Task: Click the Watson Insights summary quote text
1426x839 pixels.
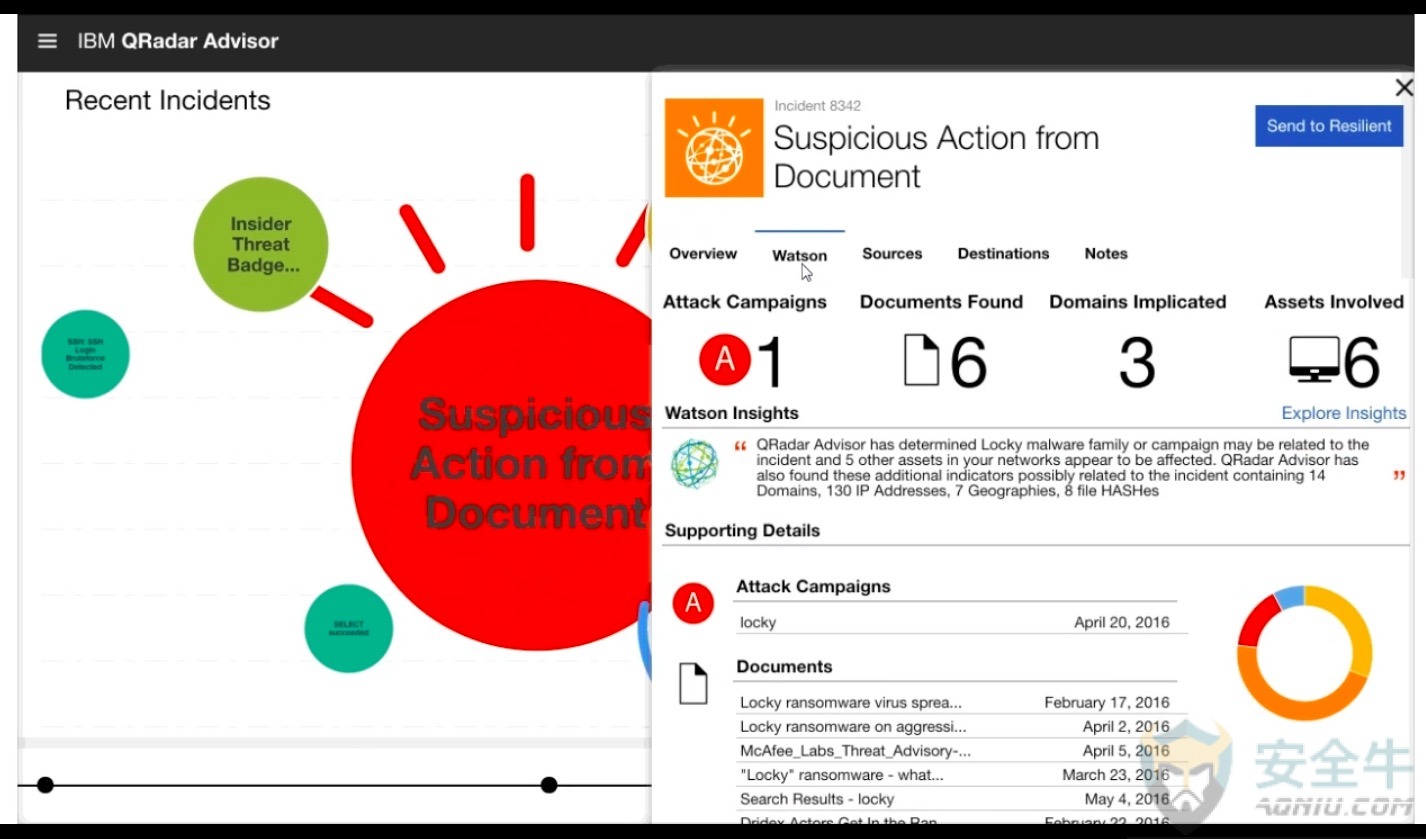Action: click(x=1062, y=468)
